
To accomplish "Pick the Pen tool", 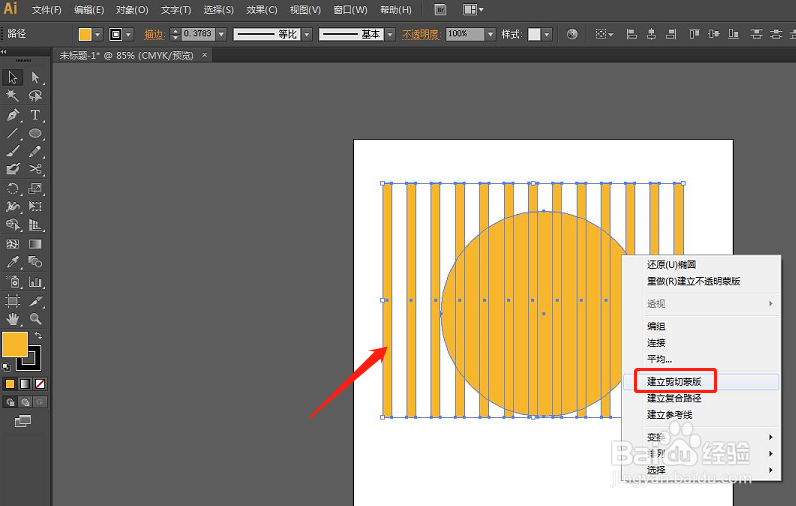I will tap(13, 115).
